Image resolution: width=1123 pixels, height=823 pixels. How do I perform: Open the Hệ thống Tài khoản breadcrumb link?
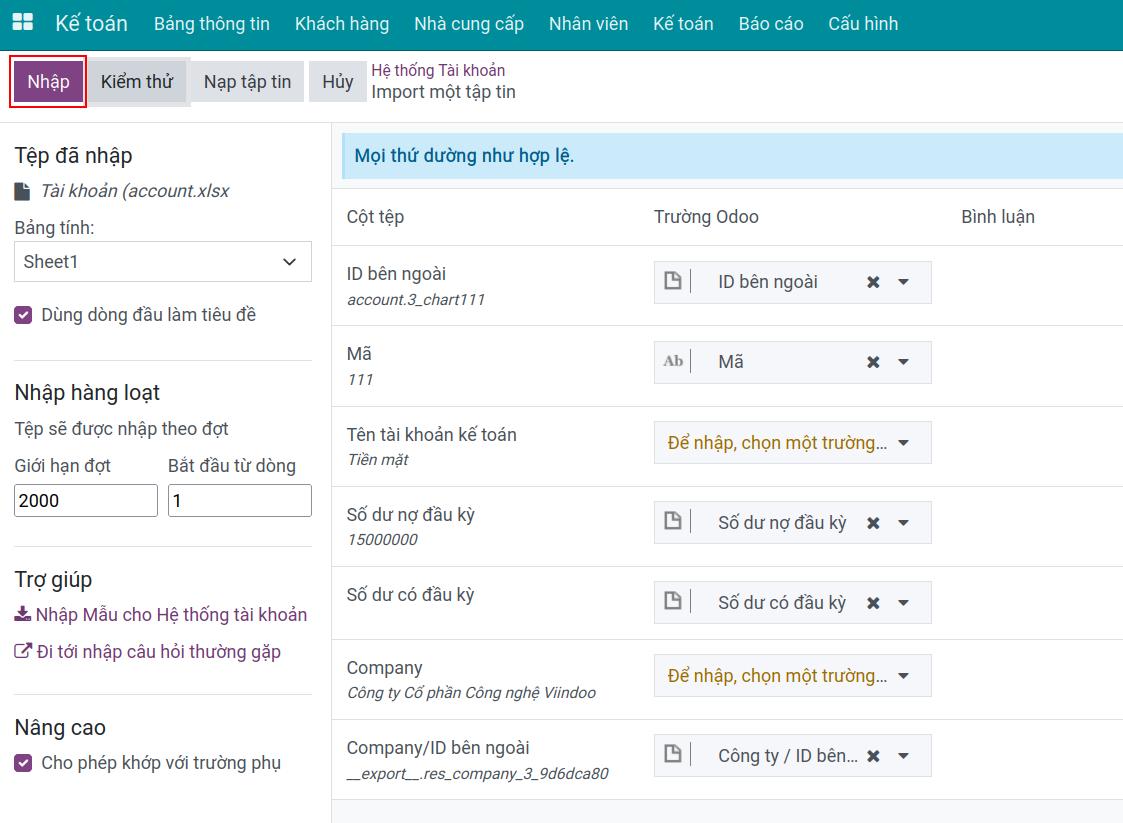pyautogui.click(x=438, y=70)
